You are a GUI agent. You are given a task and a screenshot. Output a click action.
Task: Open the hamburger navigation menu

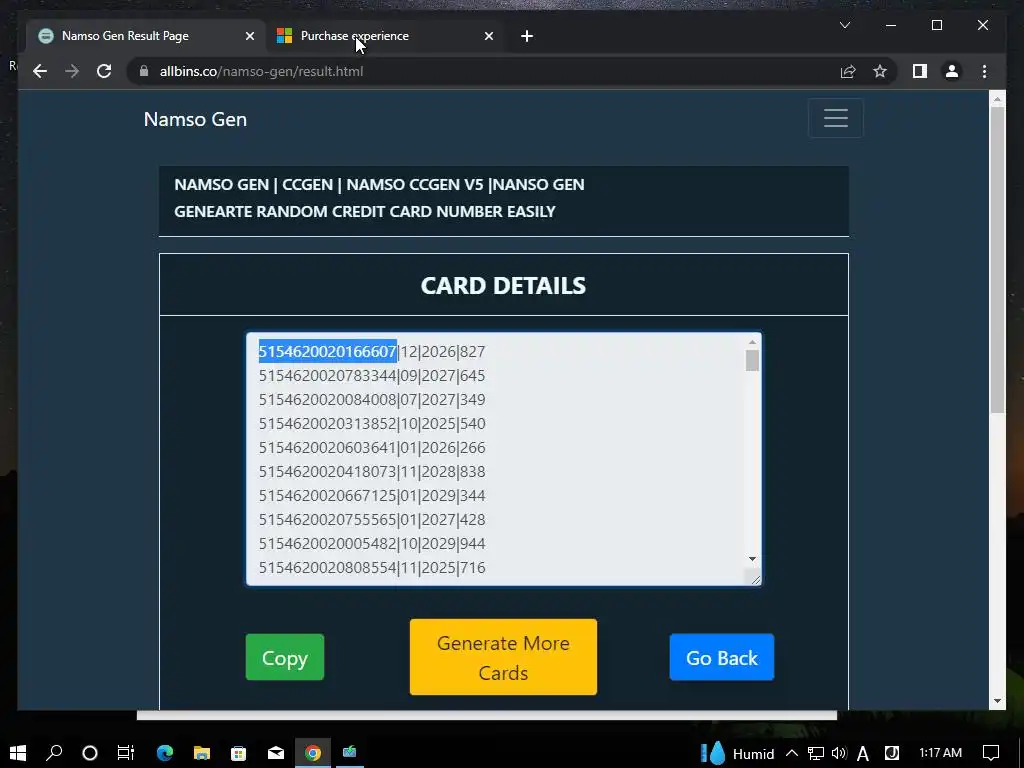(835, 118)
